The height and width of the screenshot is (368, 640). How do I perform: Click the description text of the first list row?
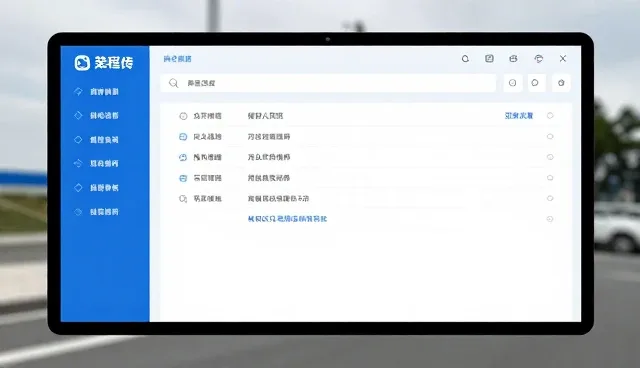pos(265,116)
